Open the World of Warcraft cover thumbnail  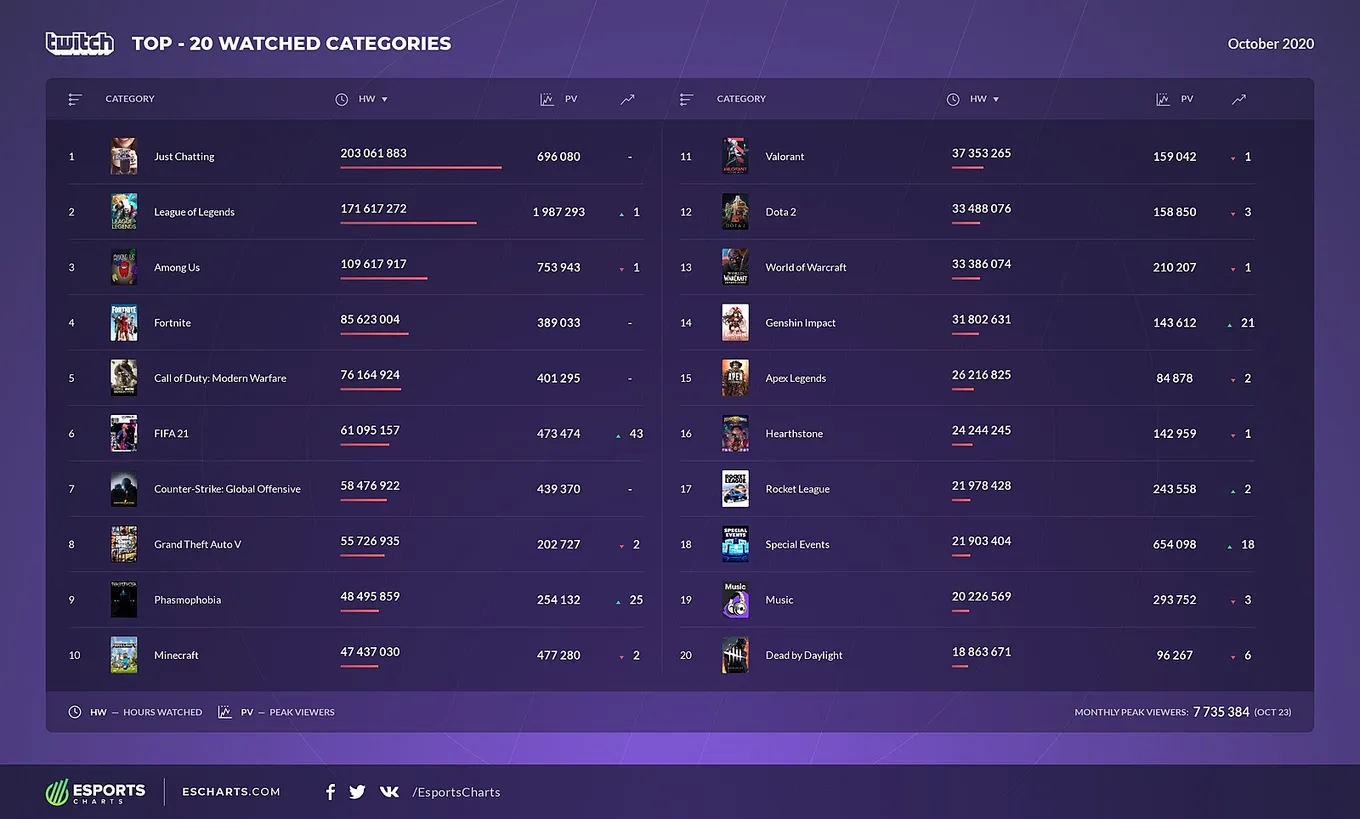[x=735, y=267]
